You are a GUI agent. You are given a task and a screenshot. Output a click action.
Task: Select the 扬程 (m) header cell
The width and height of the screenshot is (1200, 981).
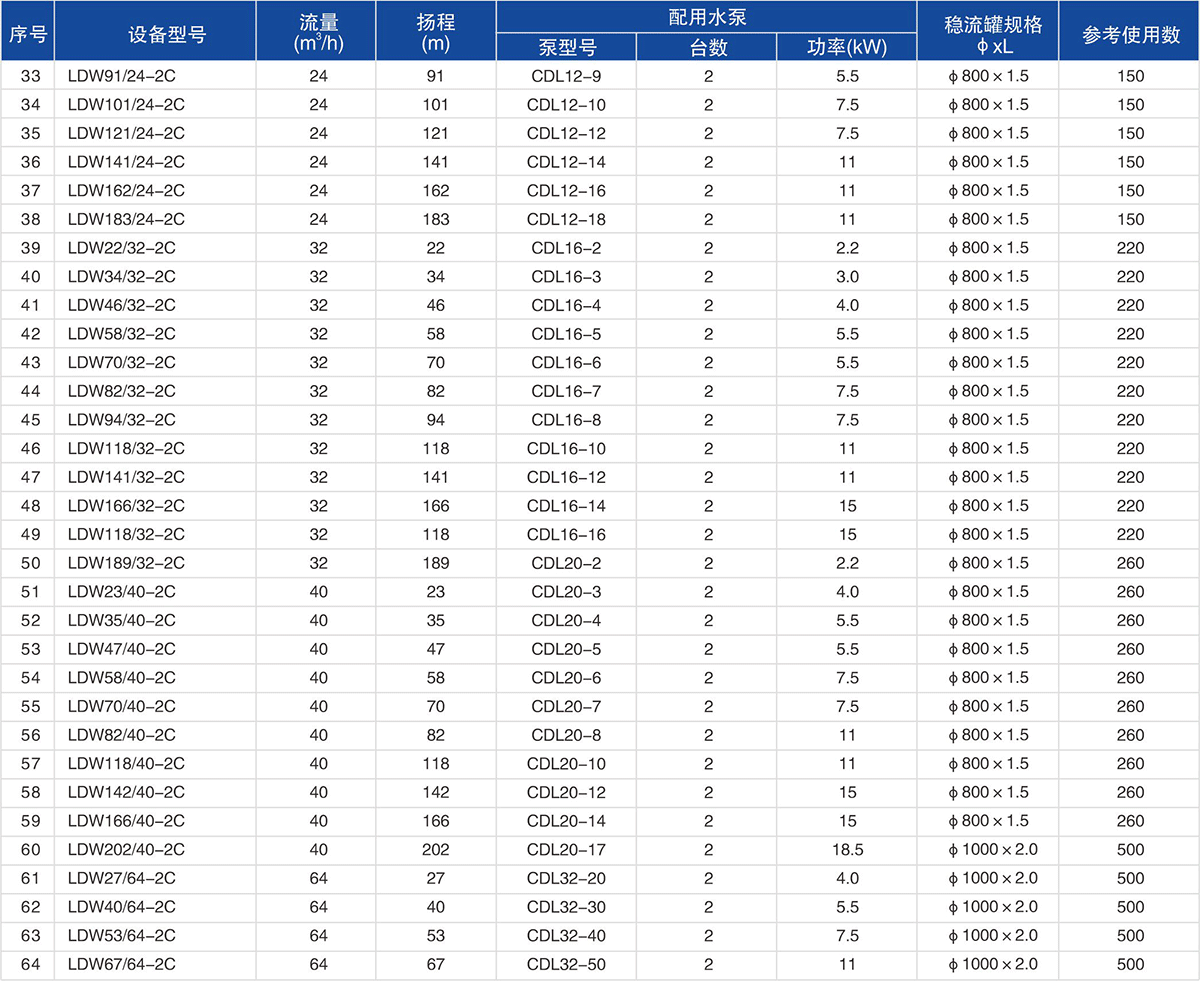pyautogui.click(x=436, y=32)
